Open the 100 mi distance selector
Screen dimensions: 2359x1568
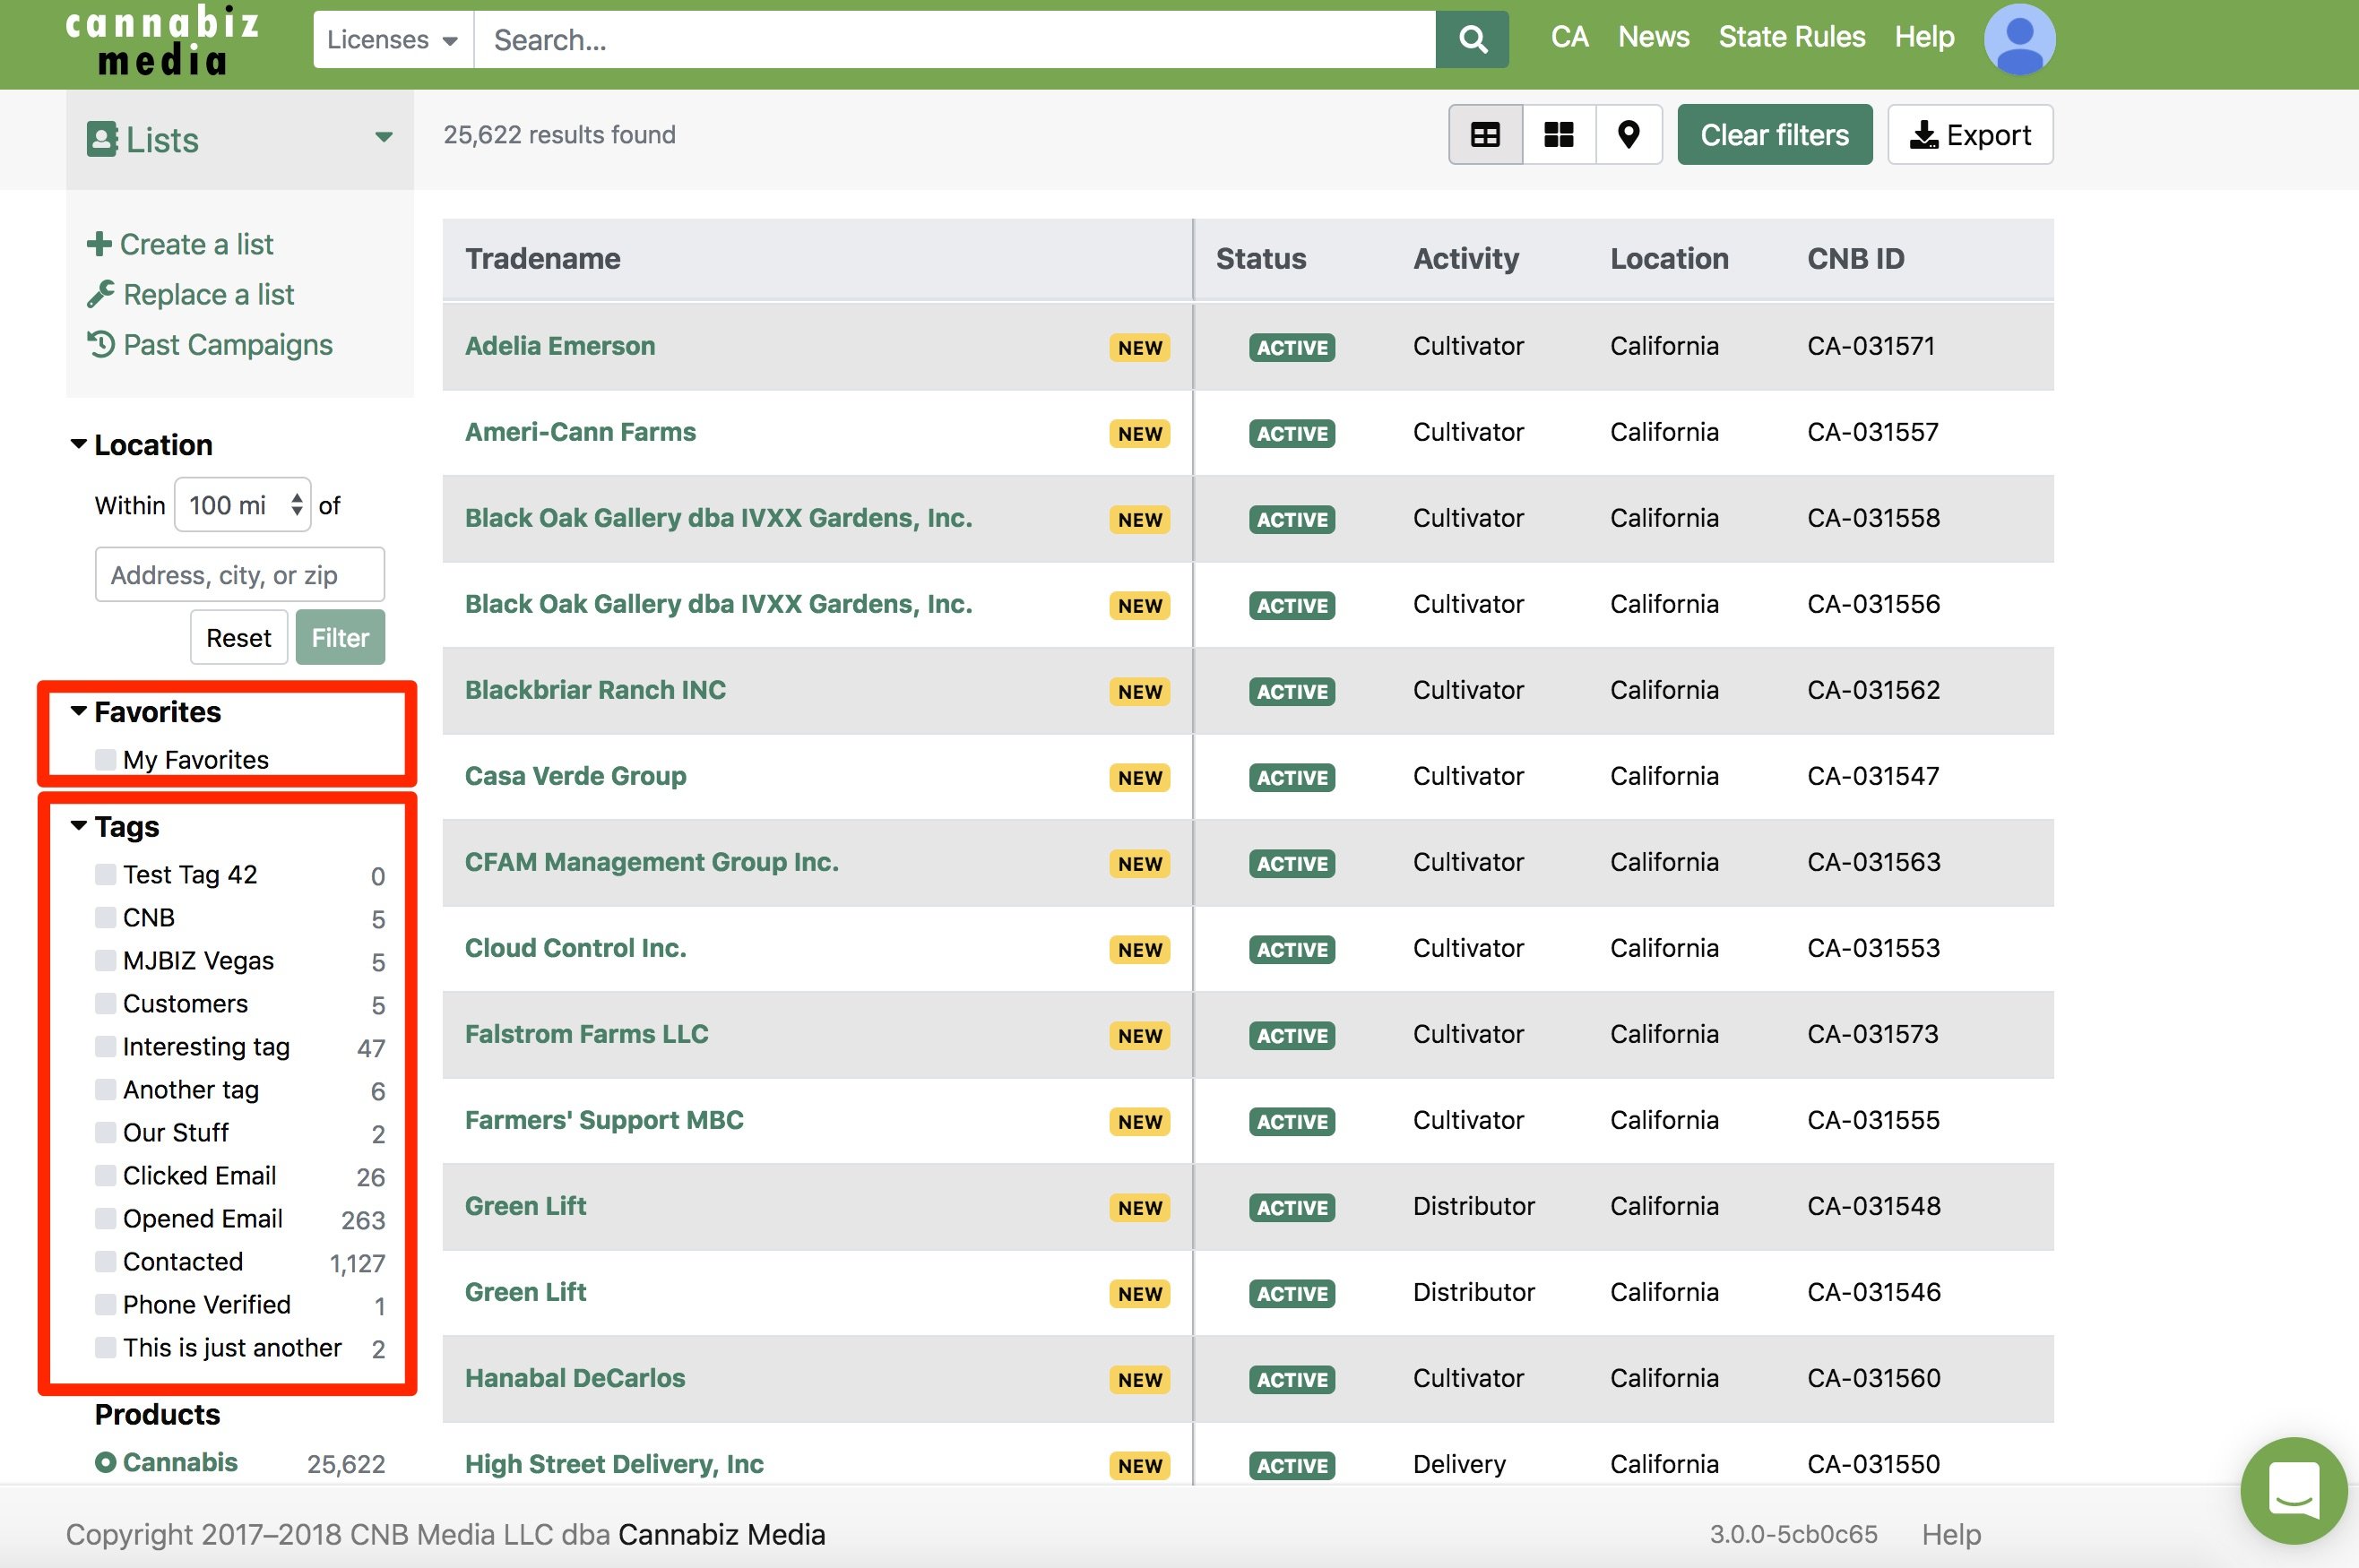point(243,505)
